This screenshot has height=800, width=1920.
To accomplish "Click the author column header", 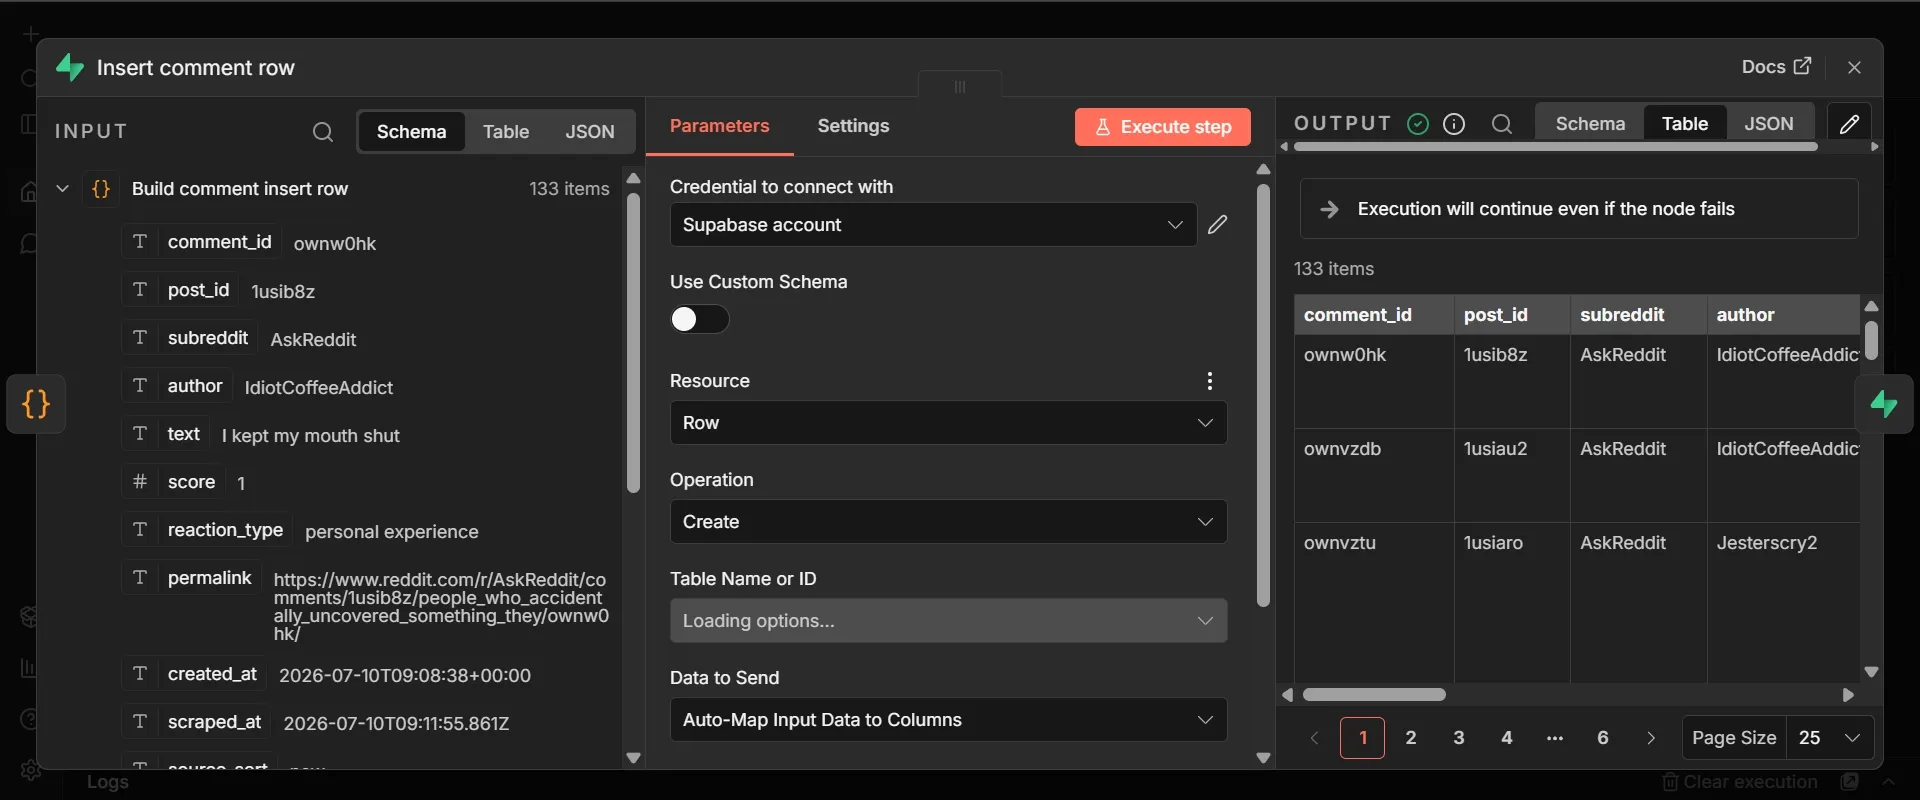I will tap(1782, 315).
